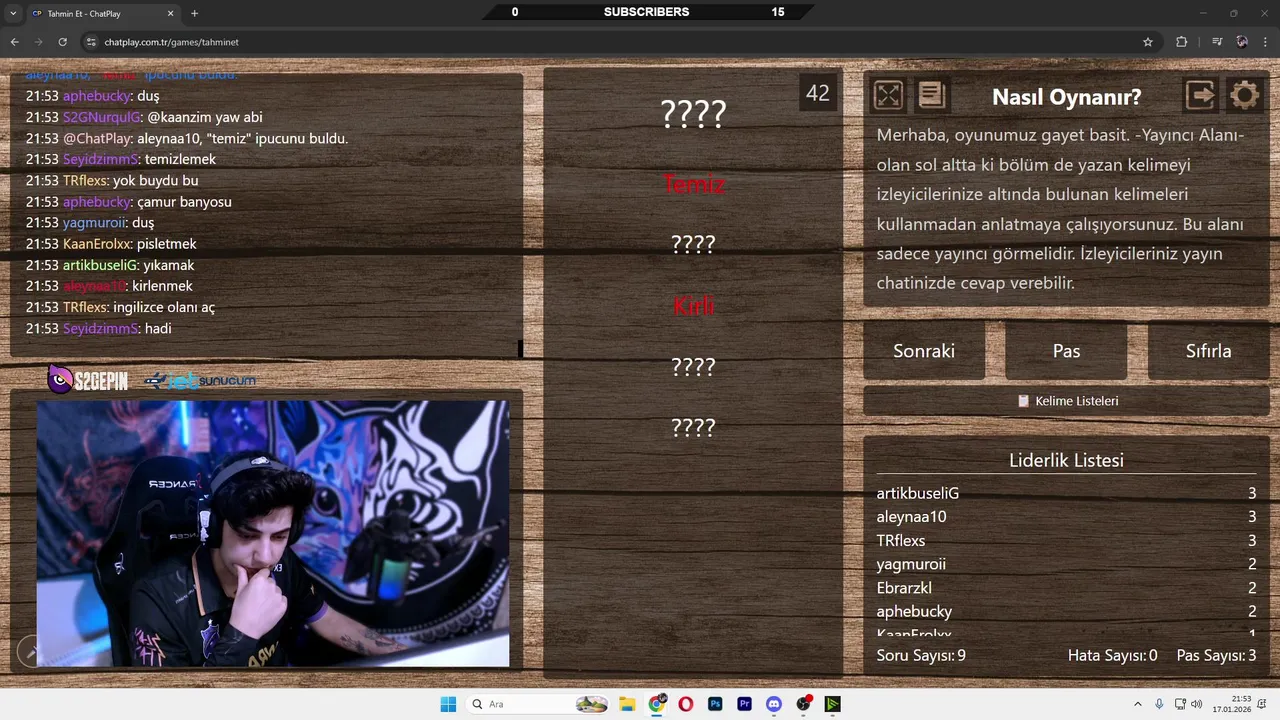Click the chat message "kirlenmek"
The height and width of the screenshot is (720, 1280).
click(x=162, y=286)
